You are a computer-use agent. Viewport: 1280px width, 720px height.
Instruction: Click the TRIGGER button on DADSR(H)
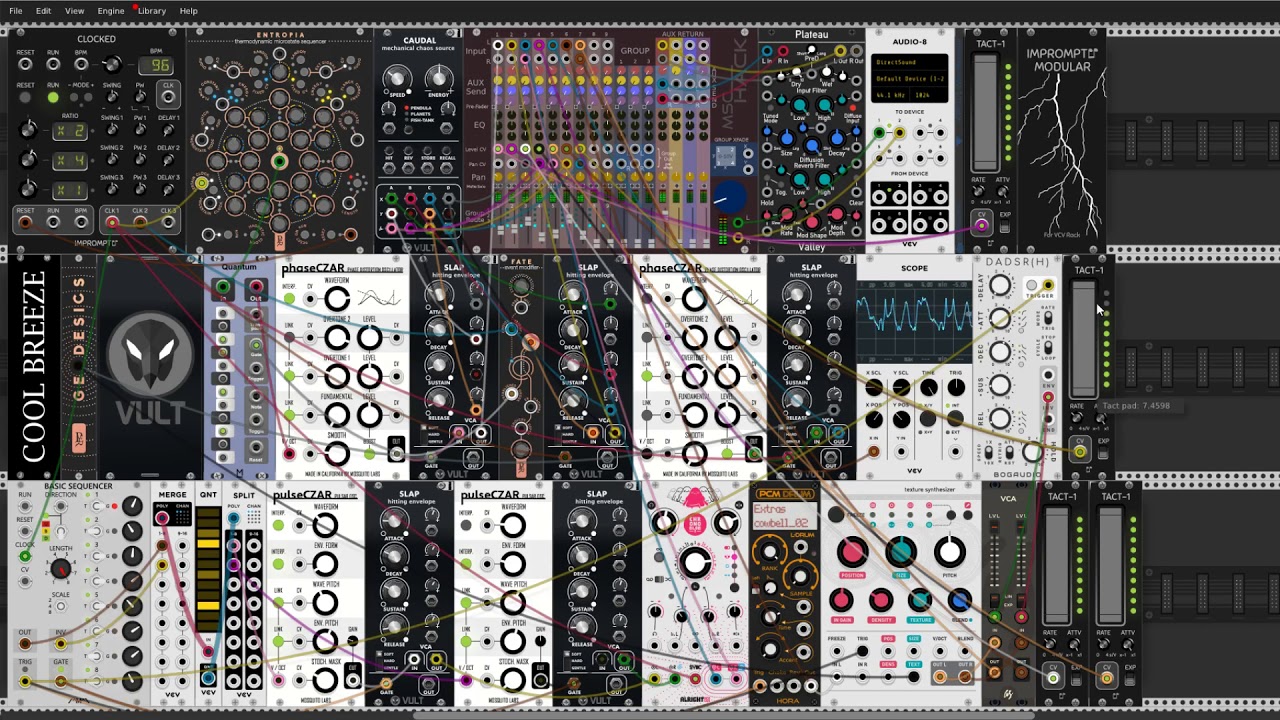point(1031,286)
